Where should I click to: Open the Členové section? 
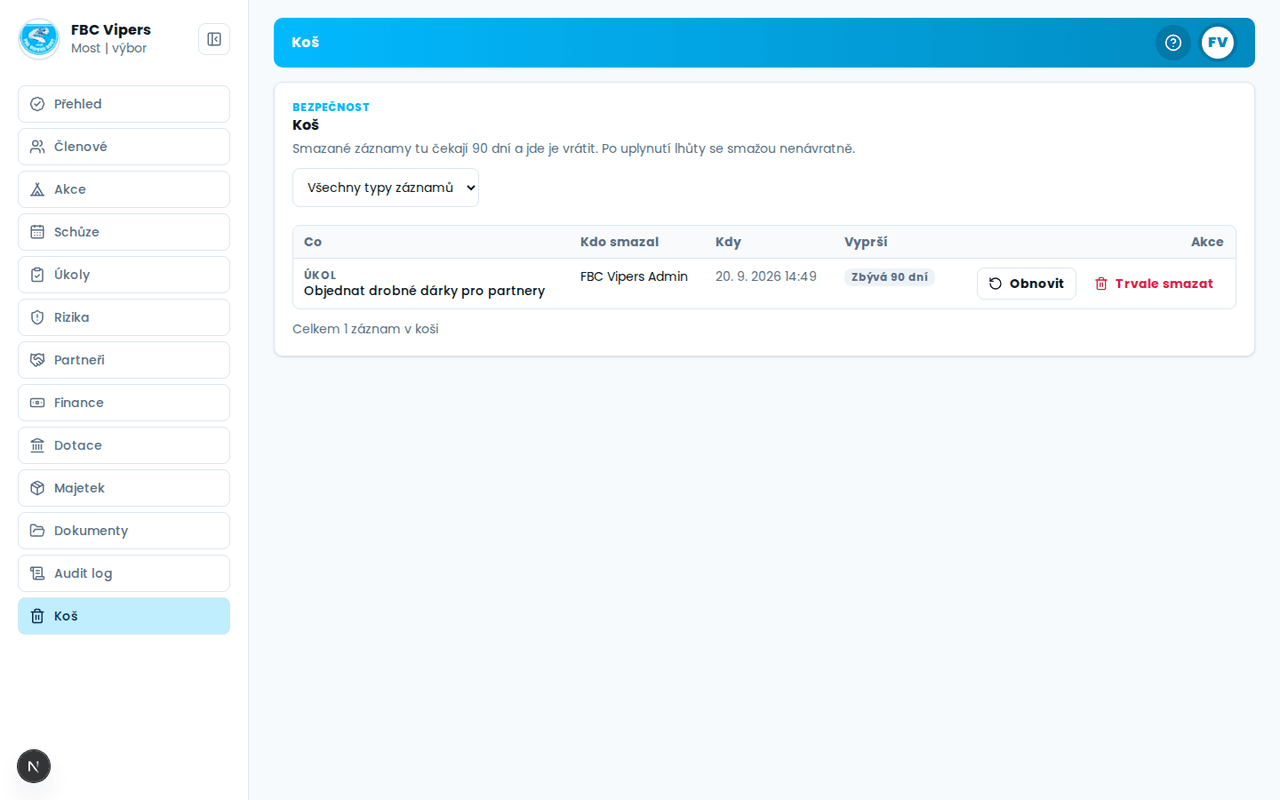click(x=124, y=147)
